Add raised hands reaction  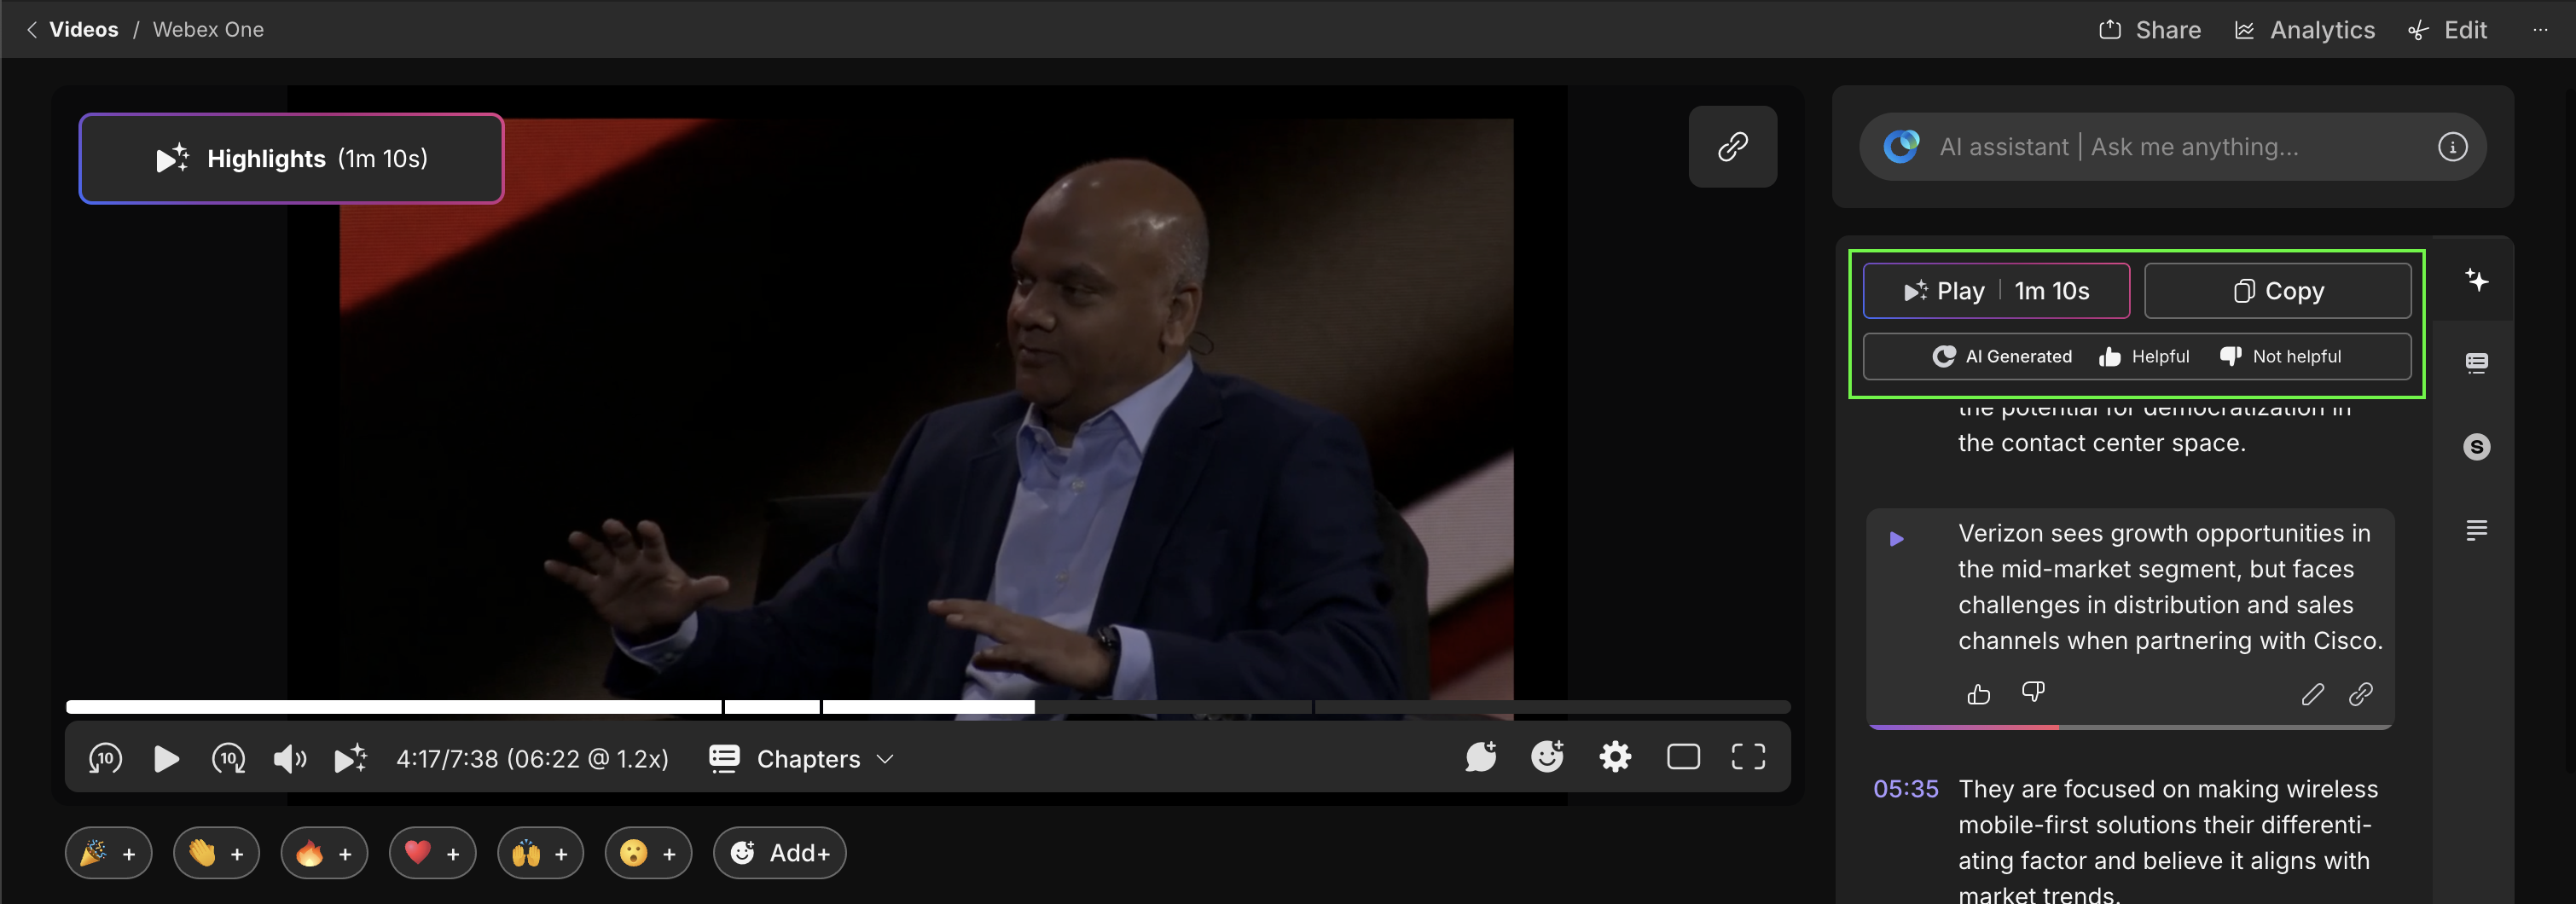(x=541, y=853)
